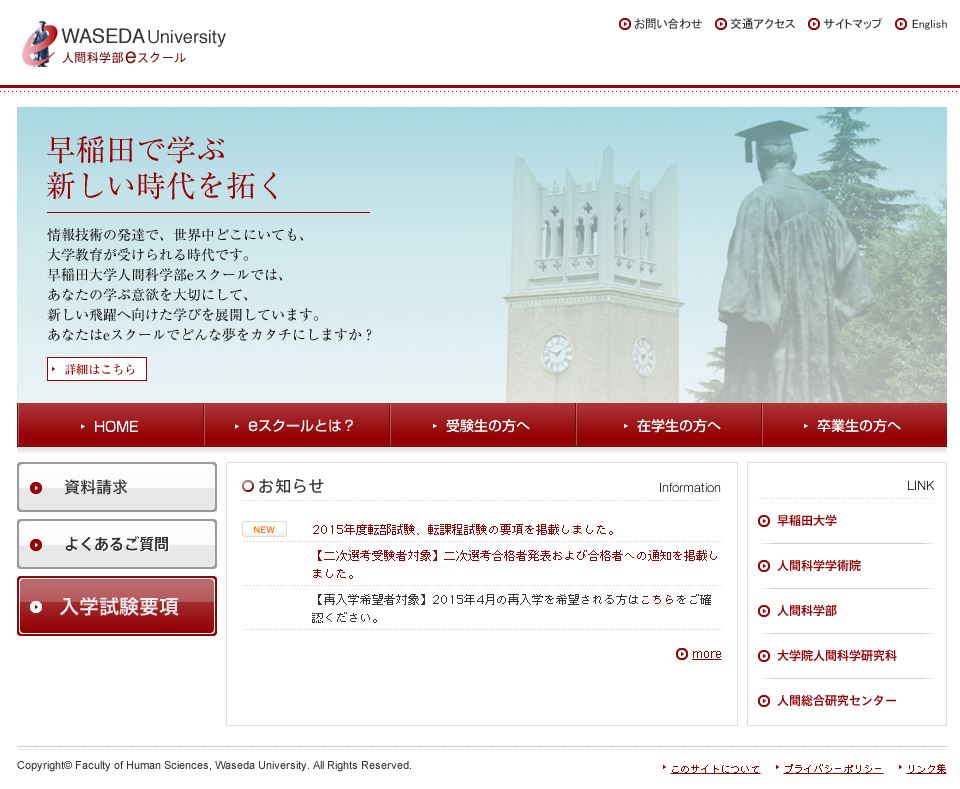
Task: Click the Waseda University e-School logo
Action: tap(124, 44)
